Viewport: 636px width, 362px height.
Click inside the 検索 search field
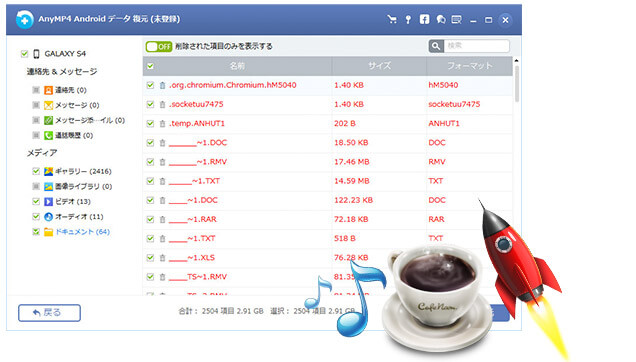pos(477,46)
